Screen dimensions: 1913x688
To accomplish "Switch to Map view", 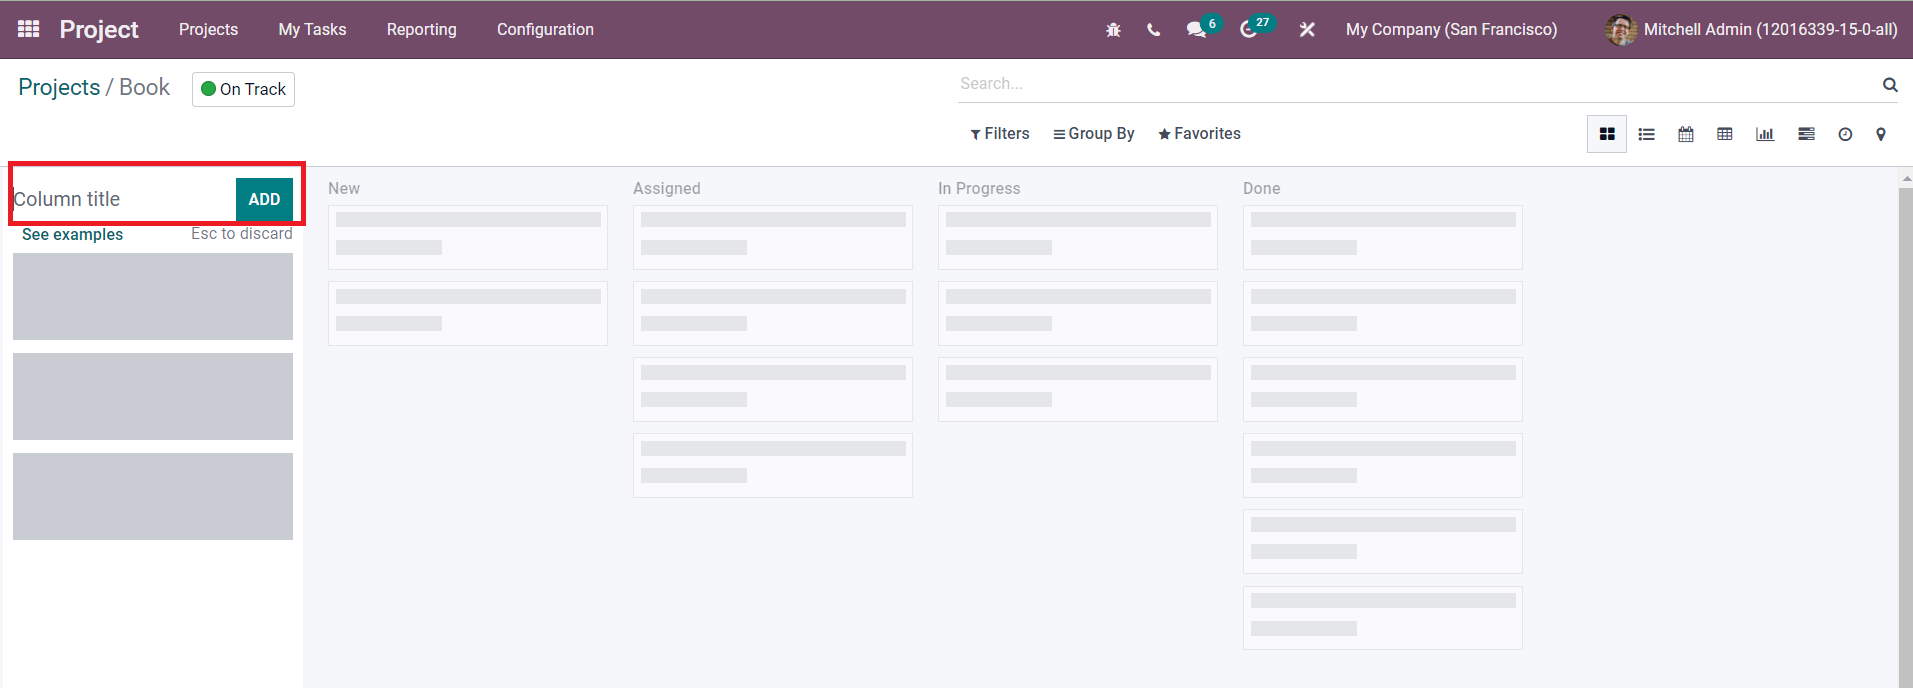I will click(1881, 134).
